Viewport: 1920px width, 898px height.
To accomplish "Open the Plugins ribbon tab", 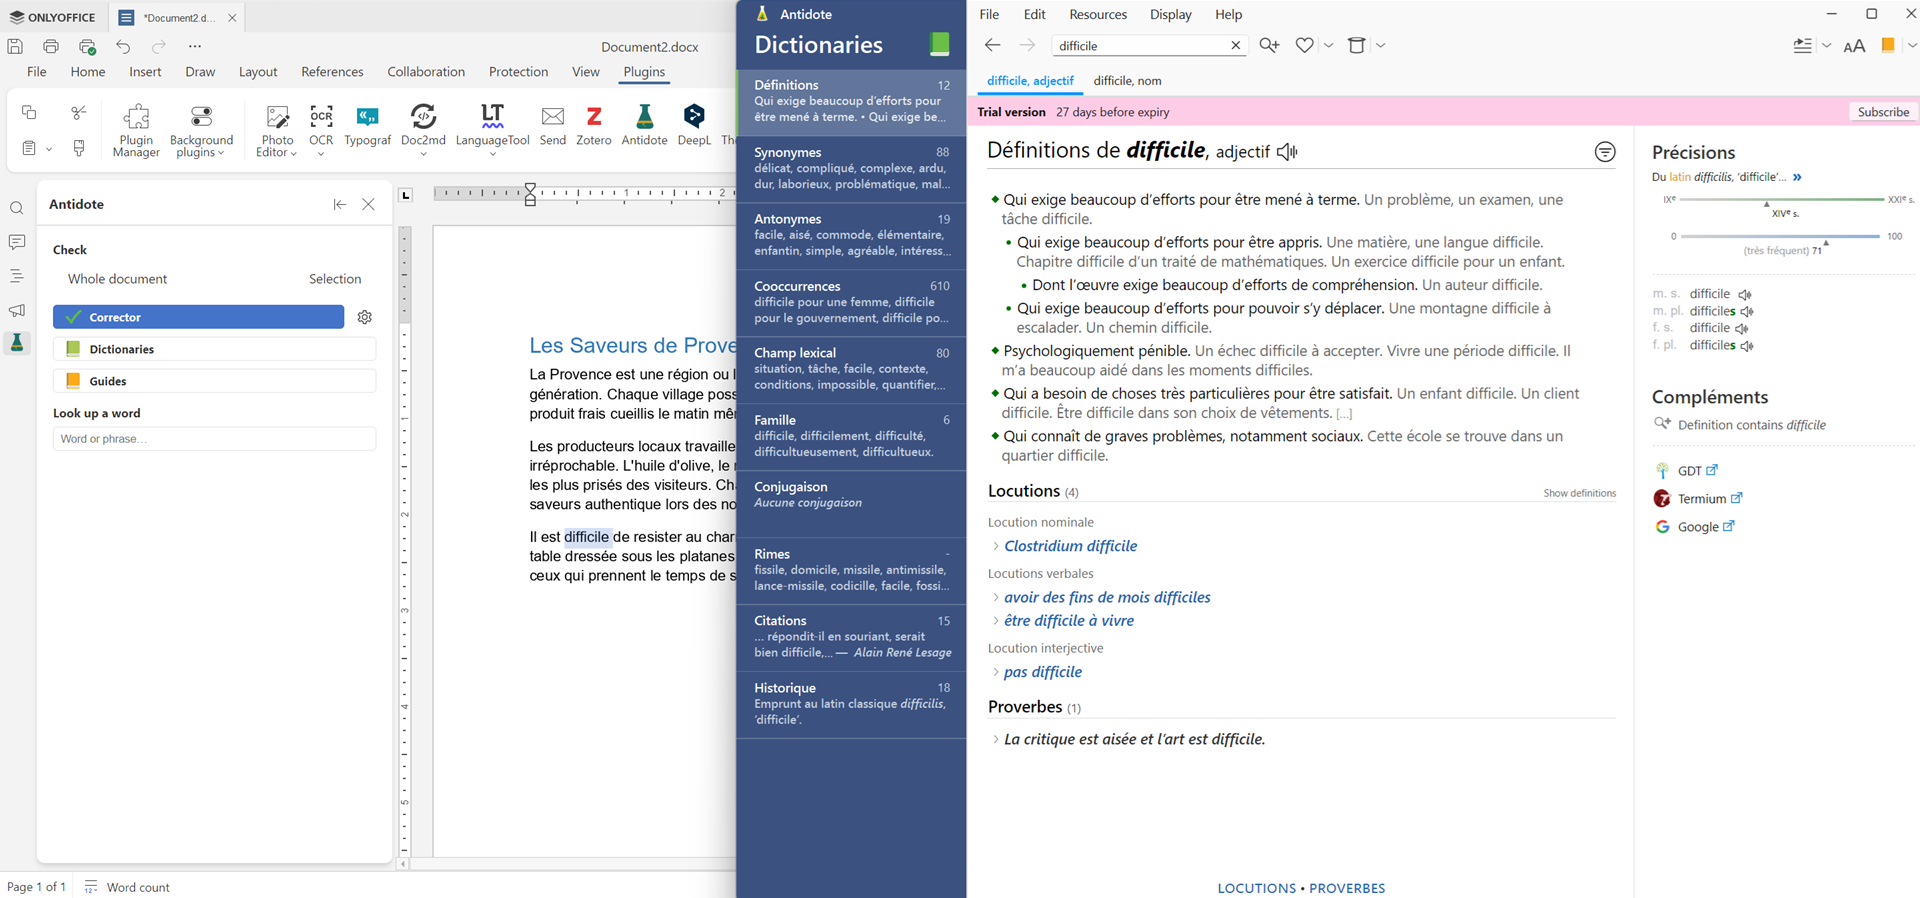I will 644,72.
